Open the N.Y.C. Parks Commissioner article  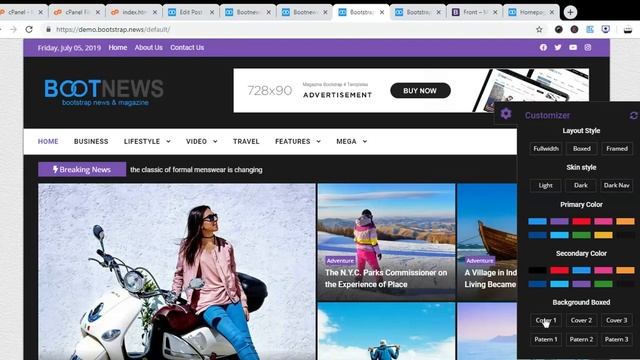[x=386, y=278]
